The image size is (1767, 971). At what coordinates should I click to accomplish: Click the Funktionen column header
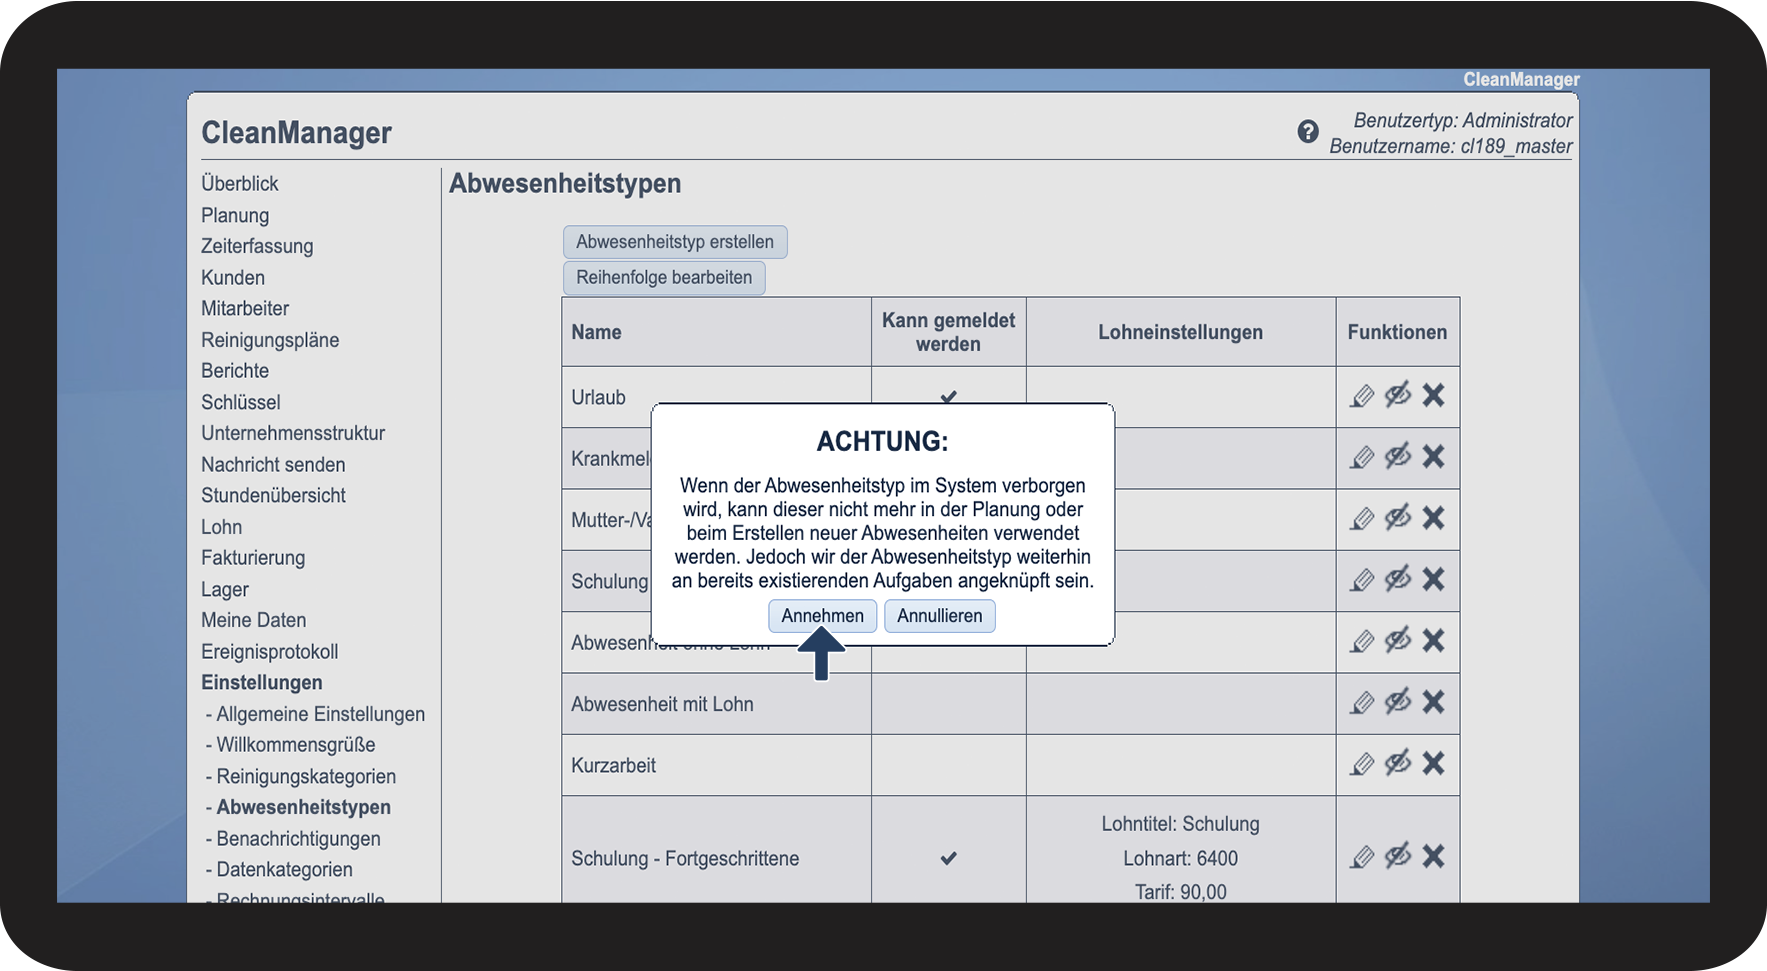coord(1397,333)
